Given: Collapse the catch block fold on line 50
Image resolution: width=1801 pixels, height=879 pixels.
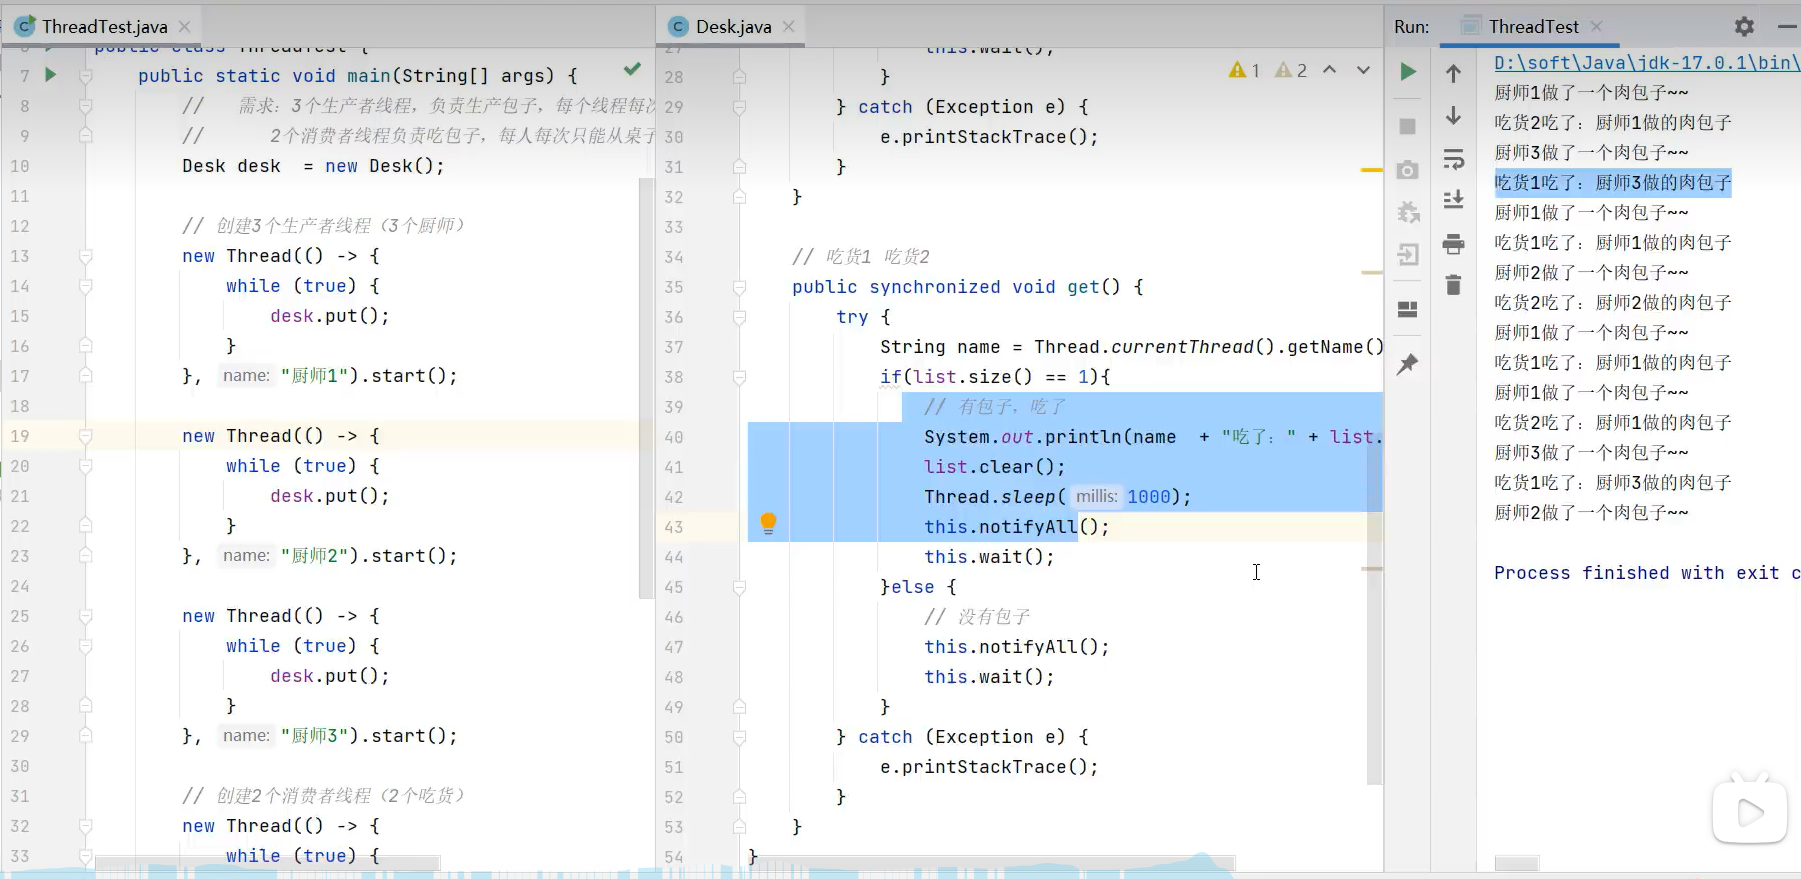Looking at the screenshot, I should 739,737.
